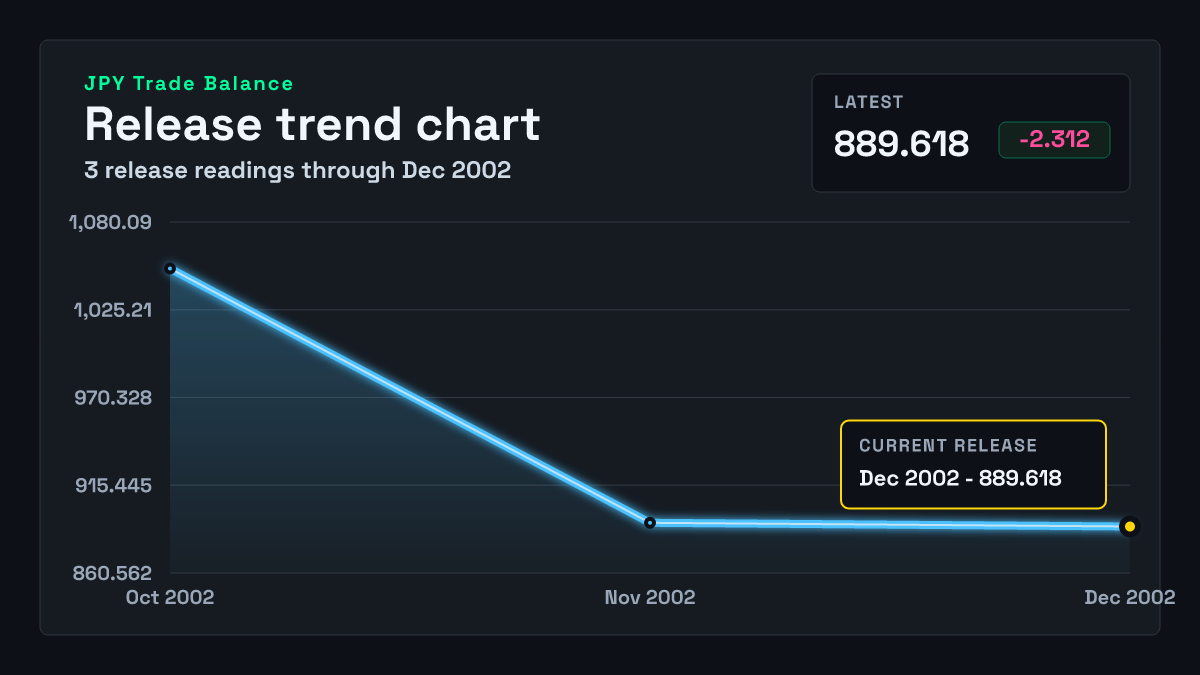Viewport: 1200px width, 675px height.
Task: Click the 1,025.21 y-axis label
Action: click(x=112, y=309)
